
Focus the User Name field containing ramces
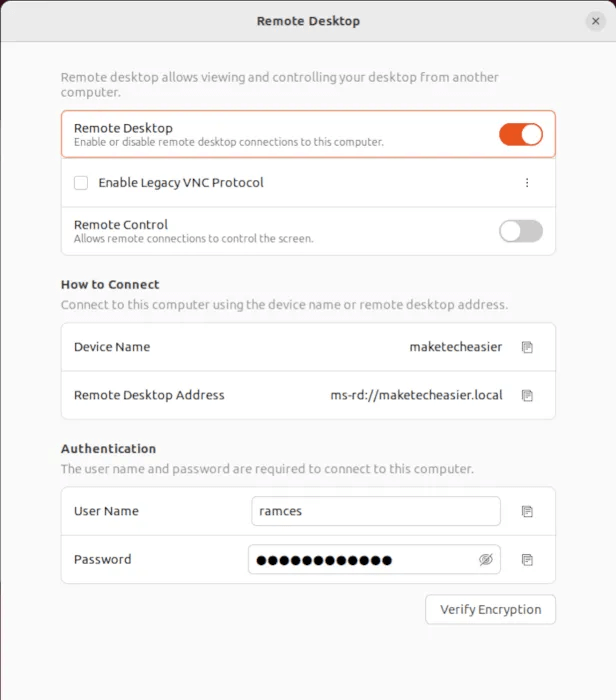click(x=376, y=511)
